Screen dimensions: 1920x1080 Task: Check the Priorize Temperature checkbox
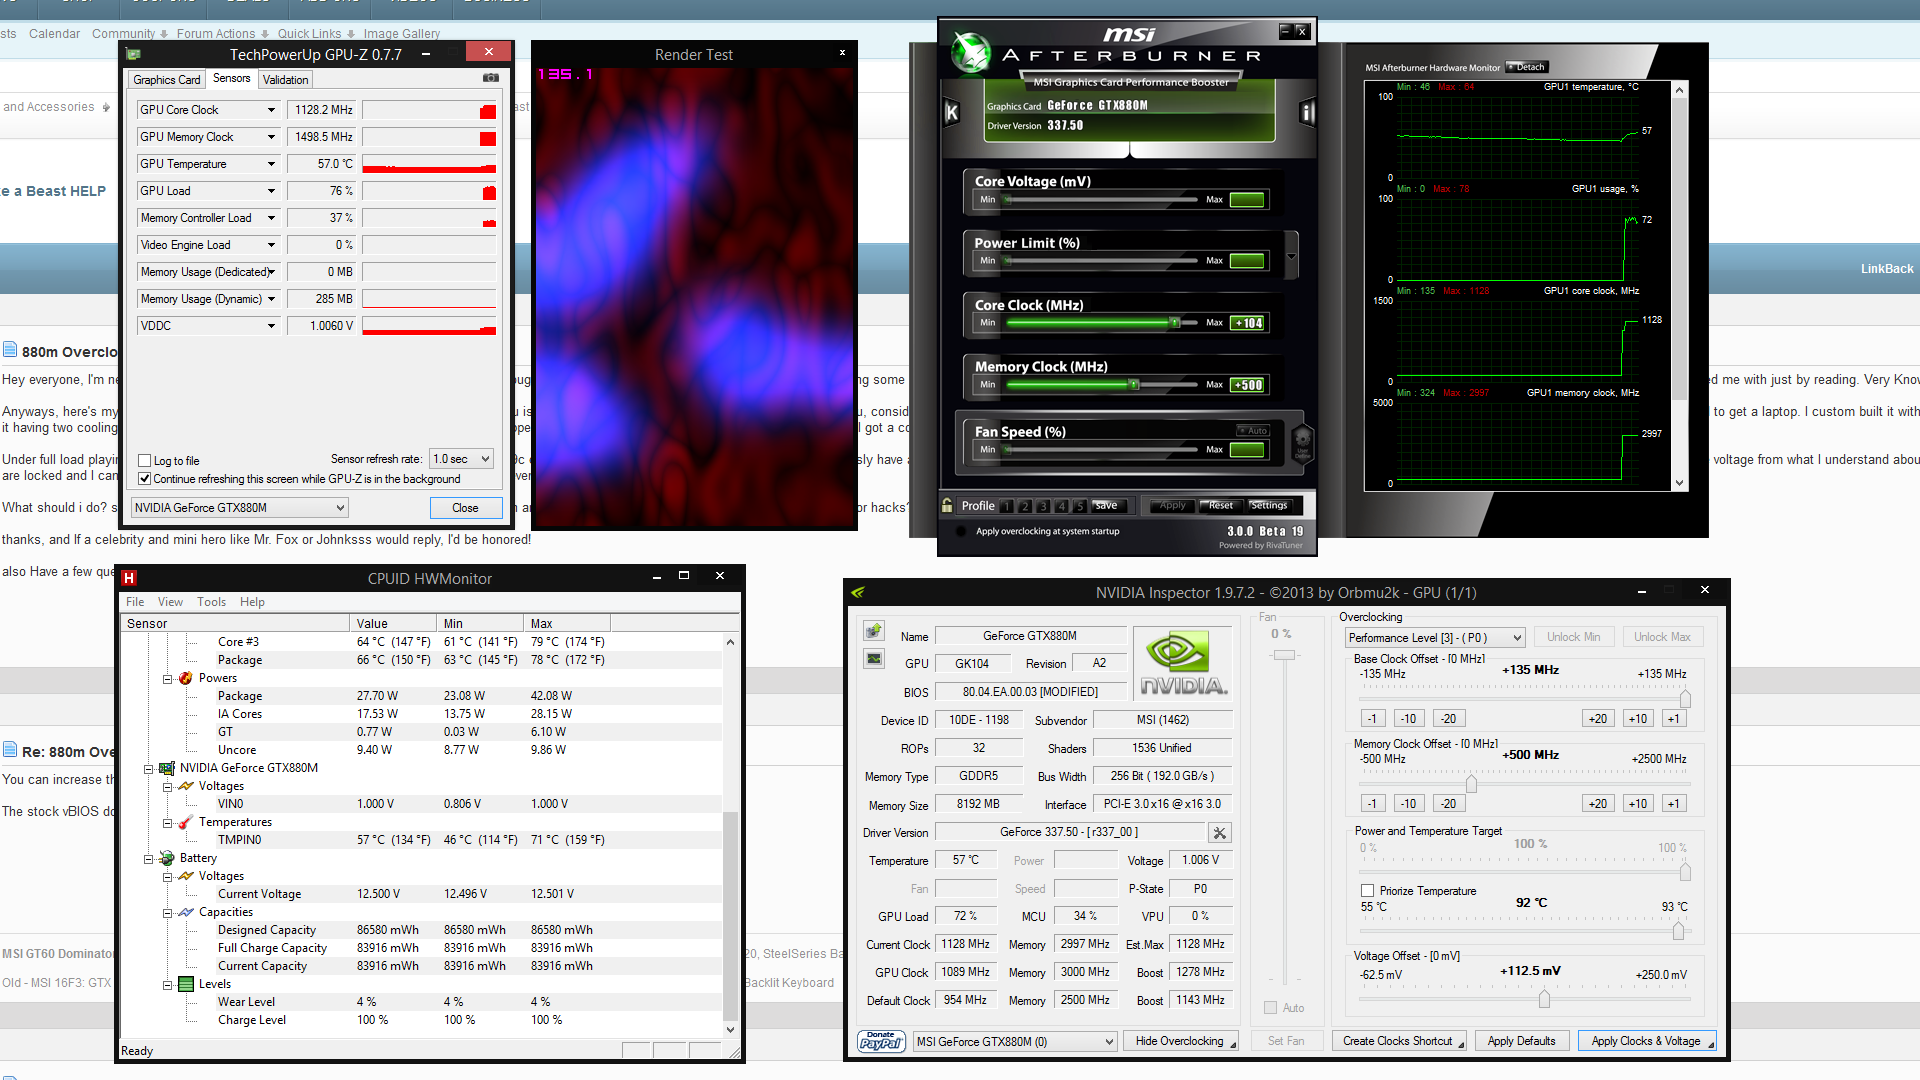click(x=1367, y=890)
